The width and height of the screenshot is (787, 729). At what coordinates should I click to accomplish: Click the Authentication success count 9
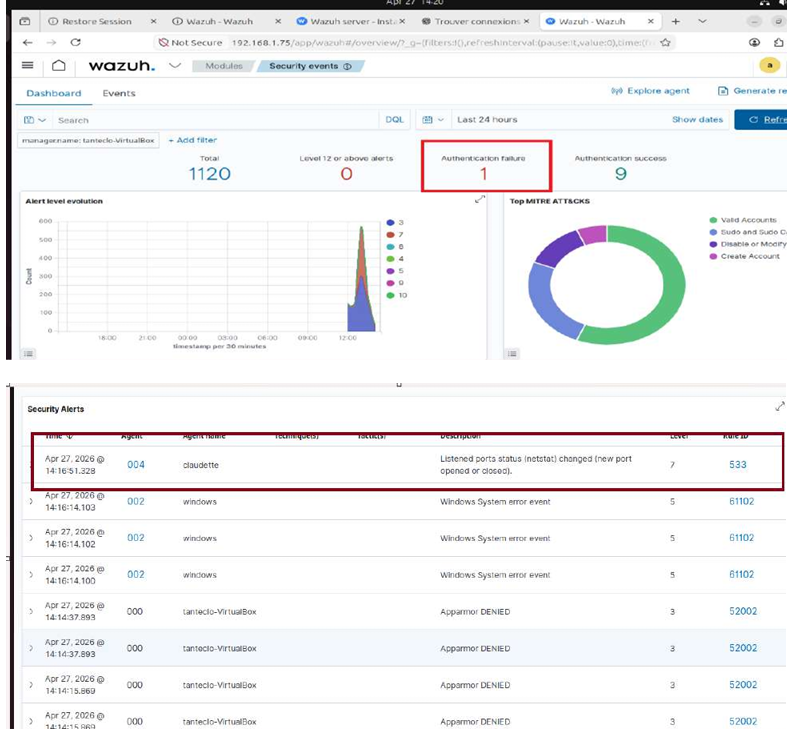point(621,174)
